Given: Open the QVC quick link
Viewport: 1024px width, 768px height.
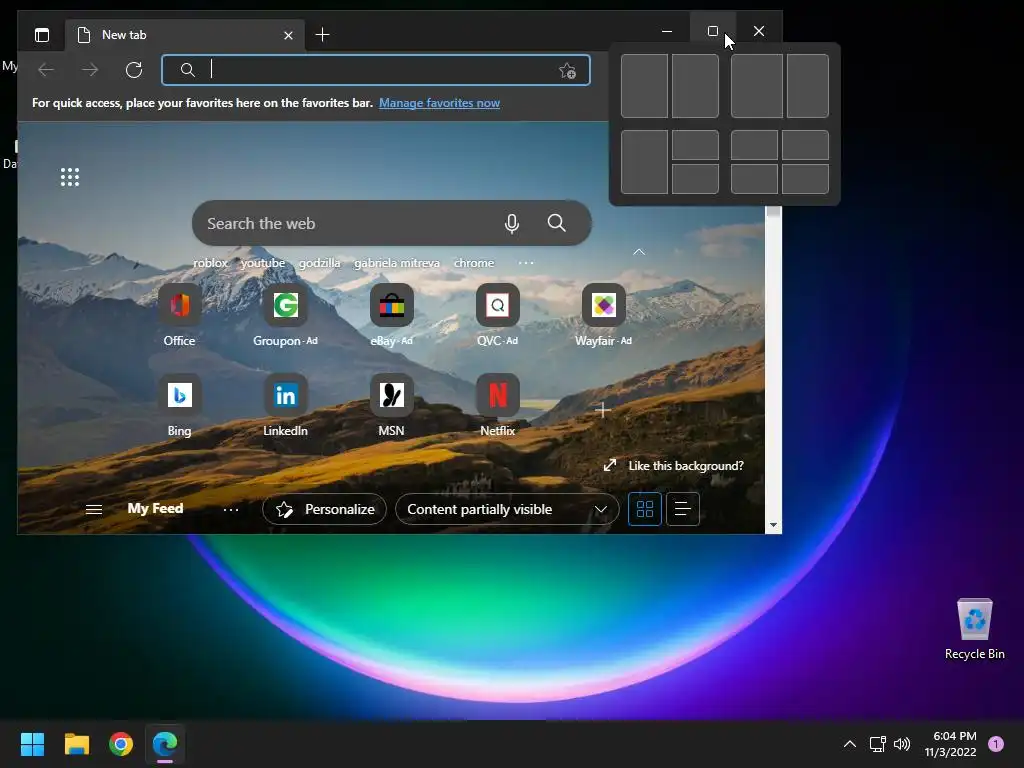Looking at the screenshot, I should pos(498,315).
